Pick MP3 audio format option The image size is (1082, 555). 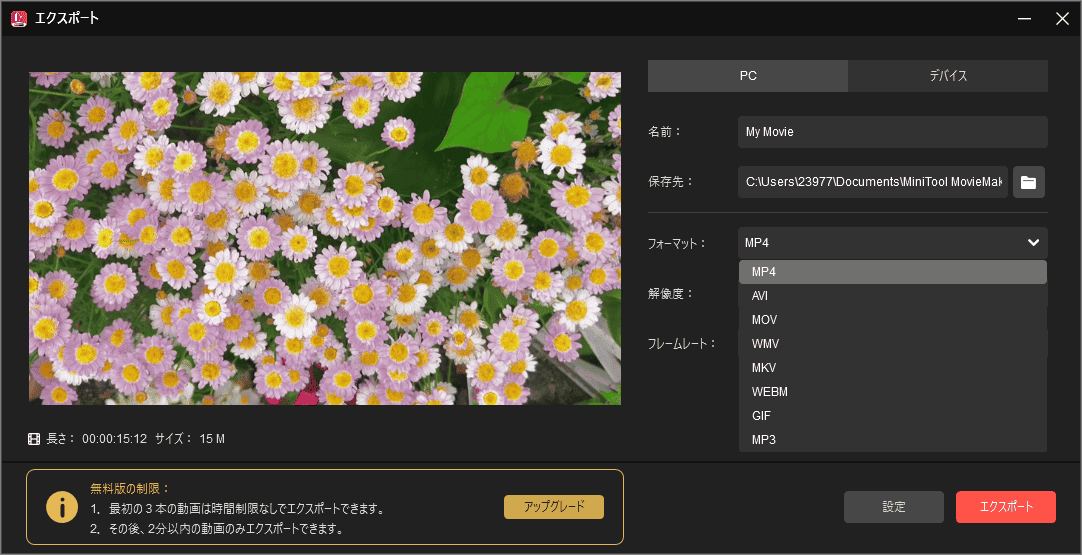point(892,440)
